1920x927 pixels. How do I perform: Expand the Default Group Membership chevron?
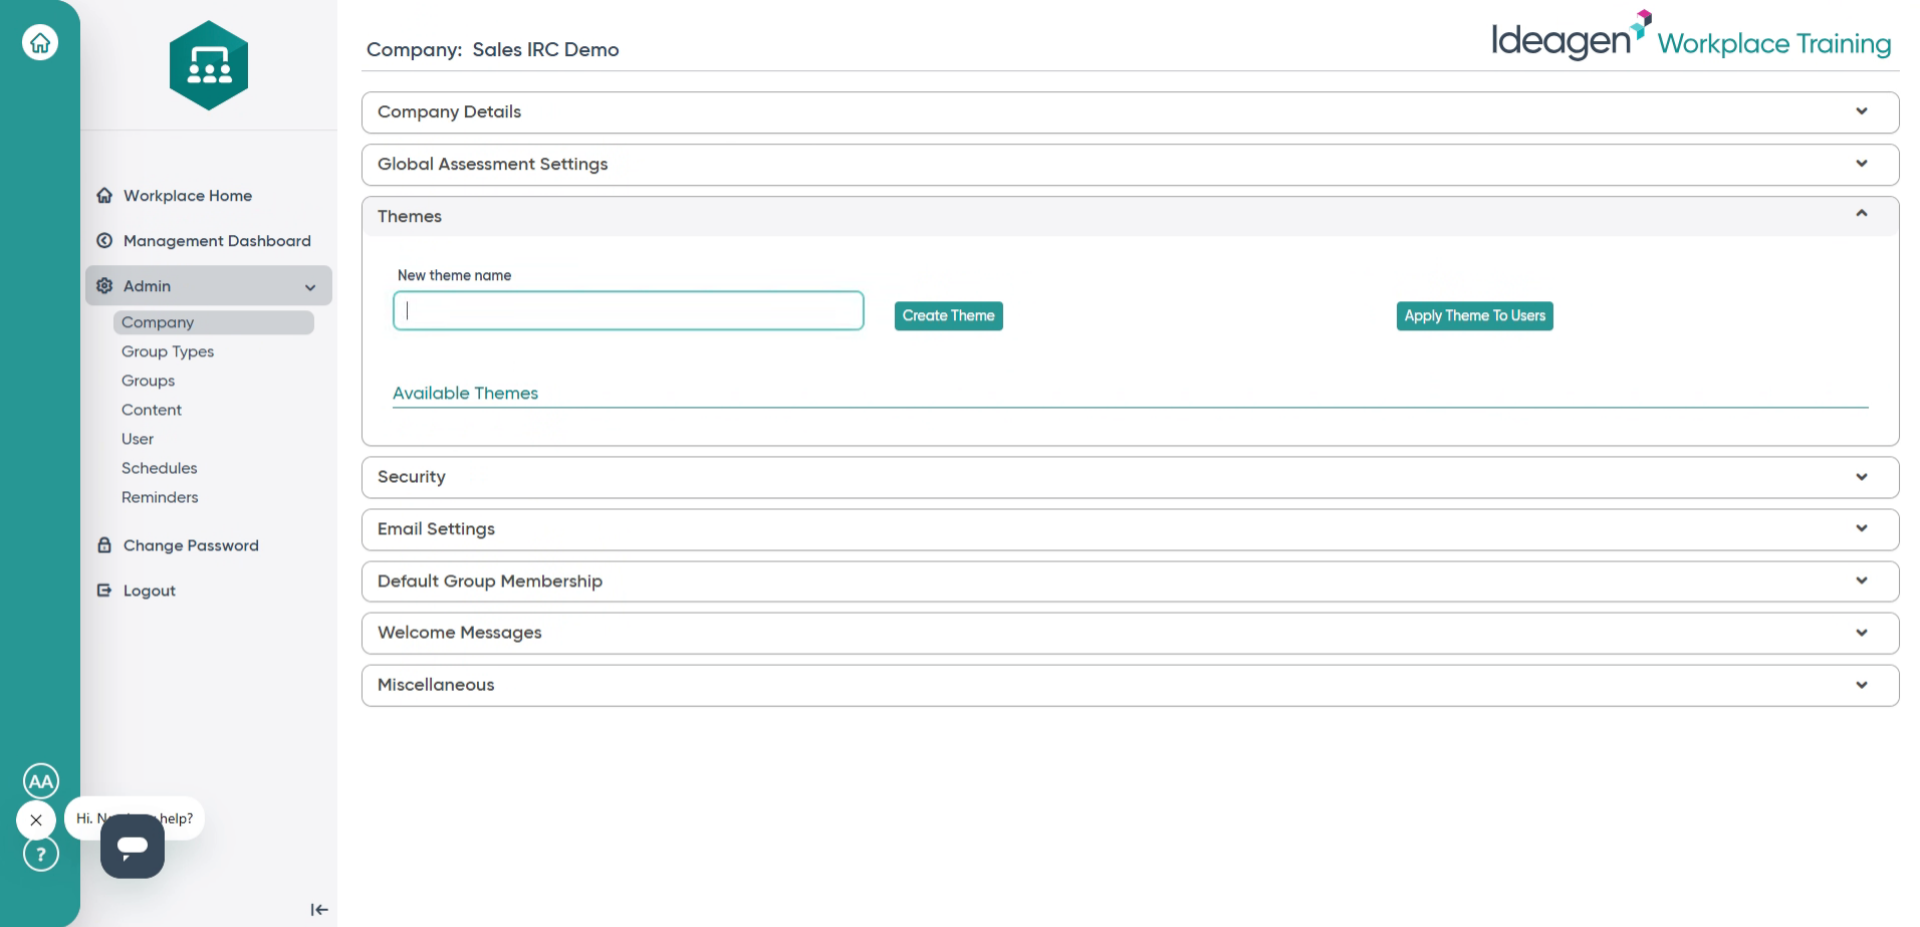click(x=1861, y=580)
